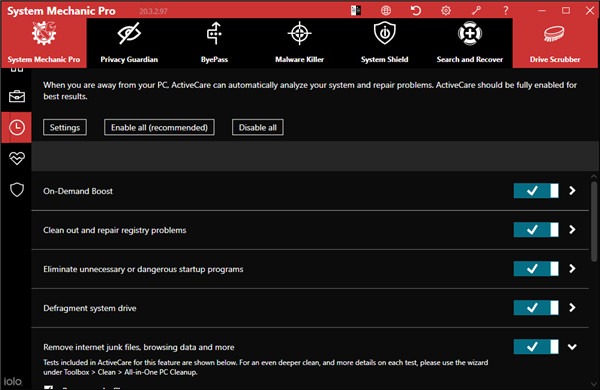This screenshot has height=390, width=600.
Task: Collapse the Remove internet junk files section
Action: pos(572,347)
